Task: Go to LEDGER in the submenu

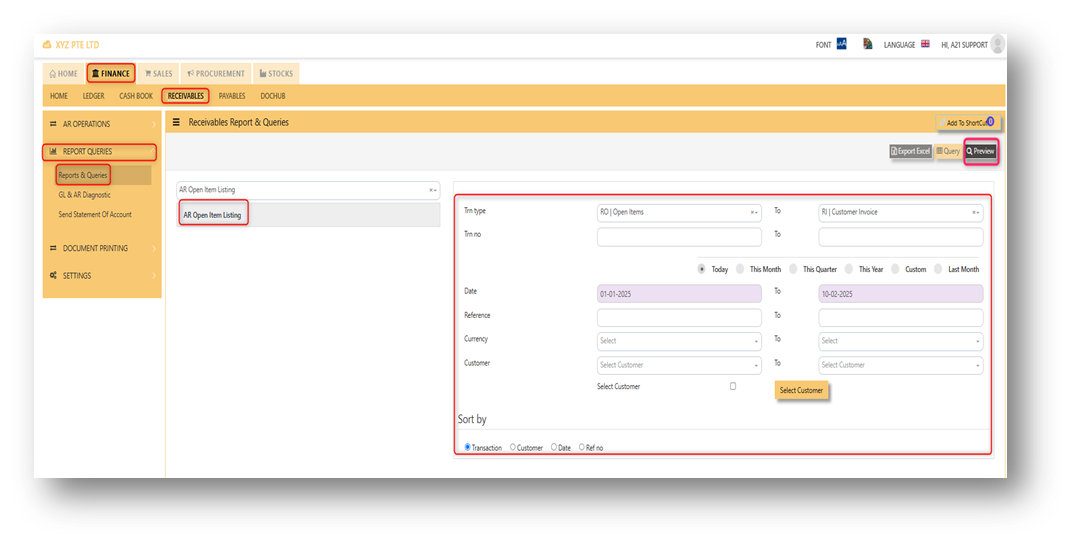Action: 94,96
